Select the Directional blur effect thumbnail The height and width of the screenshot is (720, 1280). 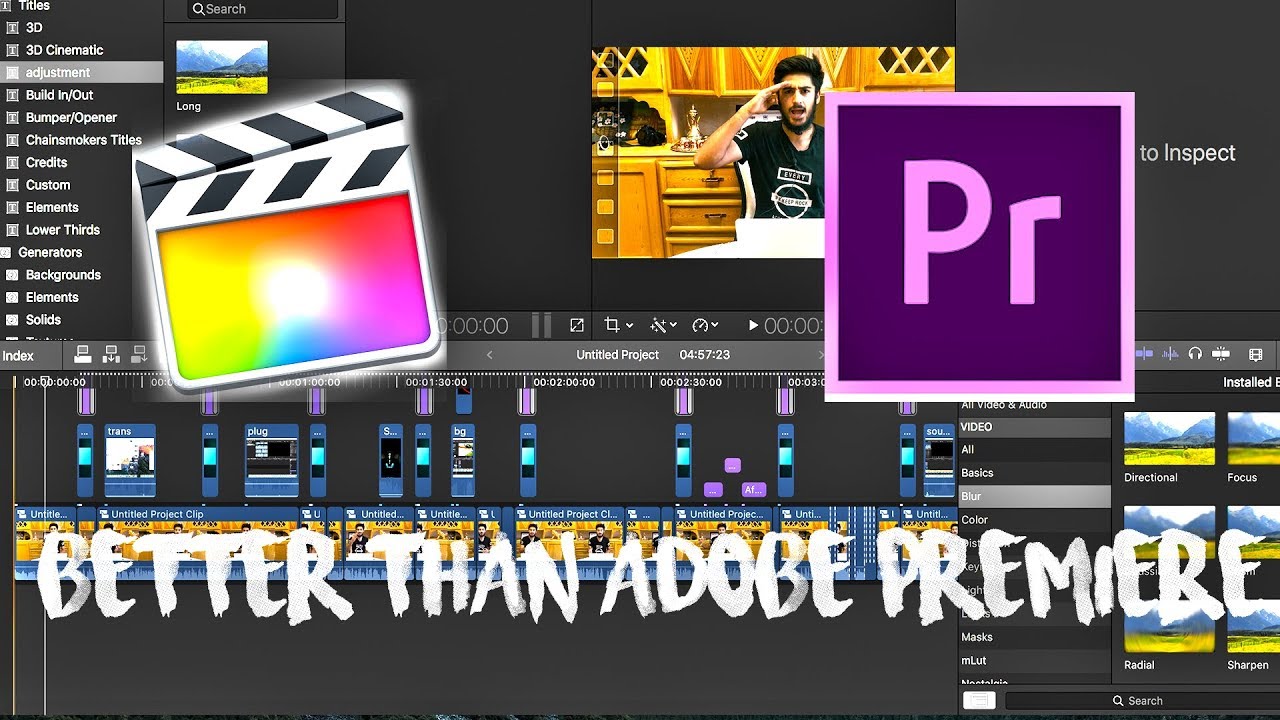click(1170, 438)
